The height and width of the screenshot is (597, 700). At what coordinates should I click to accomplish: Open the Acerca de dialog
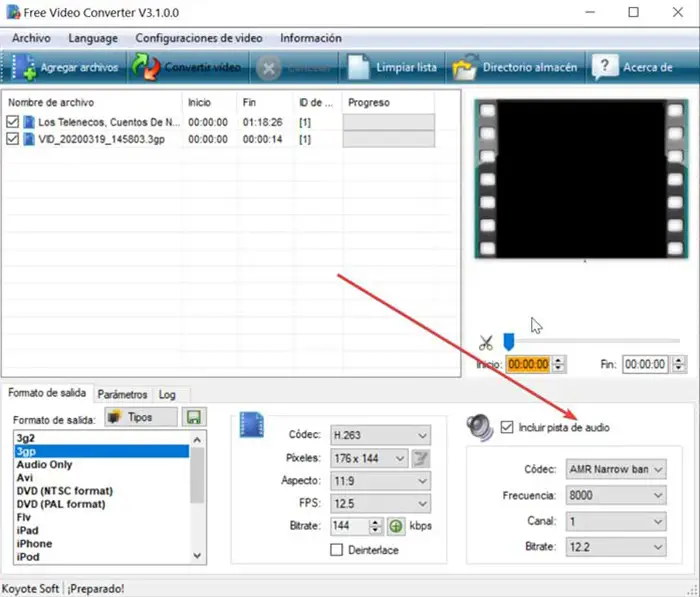coord(634,67)
